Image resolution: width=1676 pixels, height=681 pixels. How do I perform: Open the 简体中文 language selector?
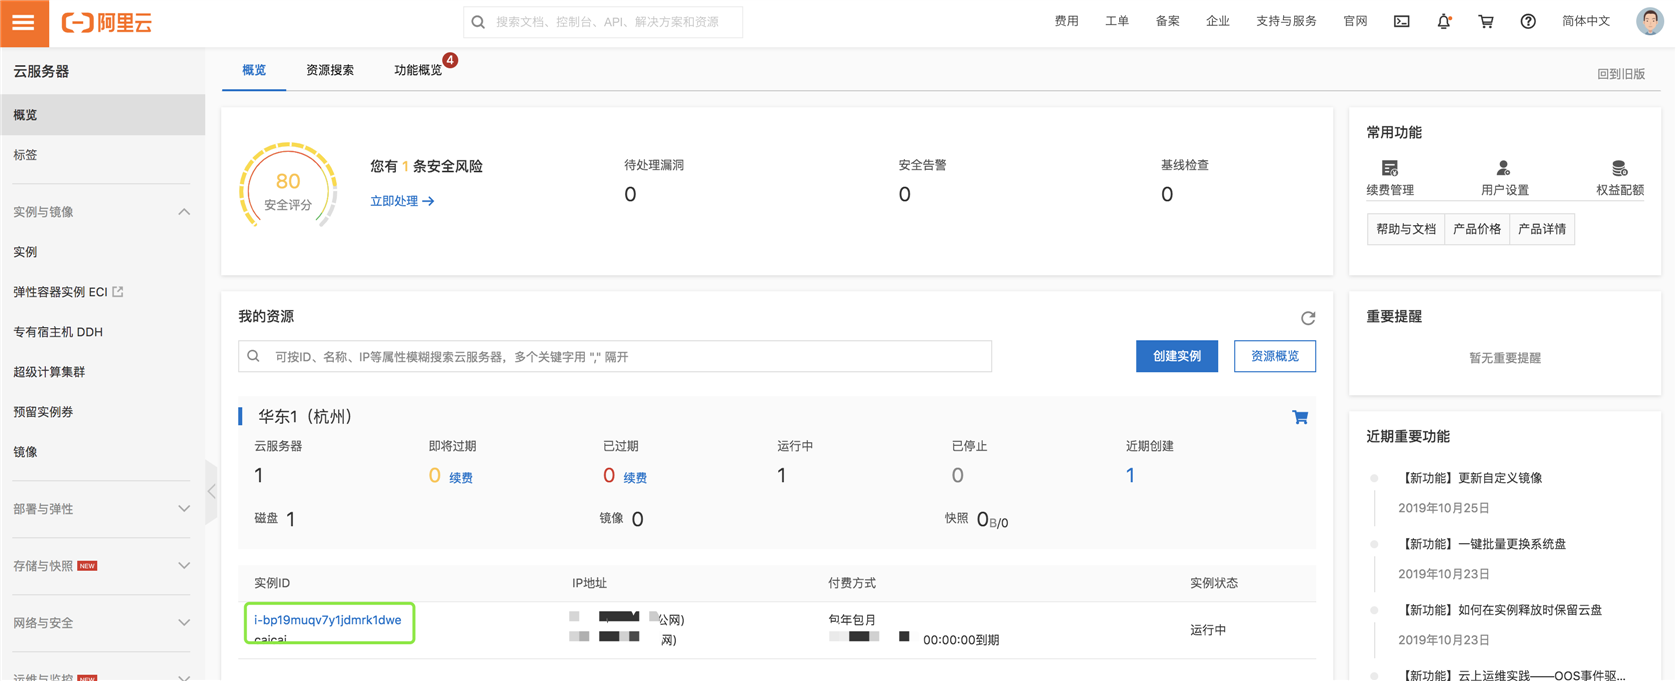pos(1586,21)
